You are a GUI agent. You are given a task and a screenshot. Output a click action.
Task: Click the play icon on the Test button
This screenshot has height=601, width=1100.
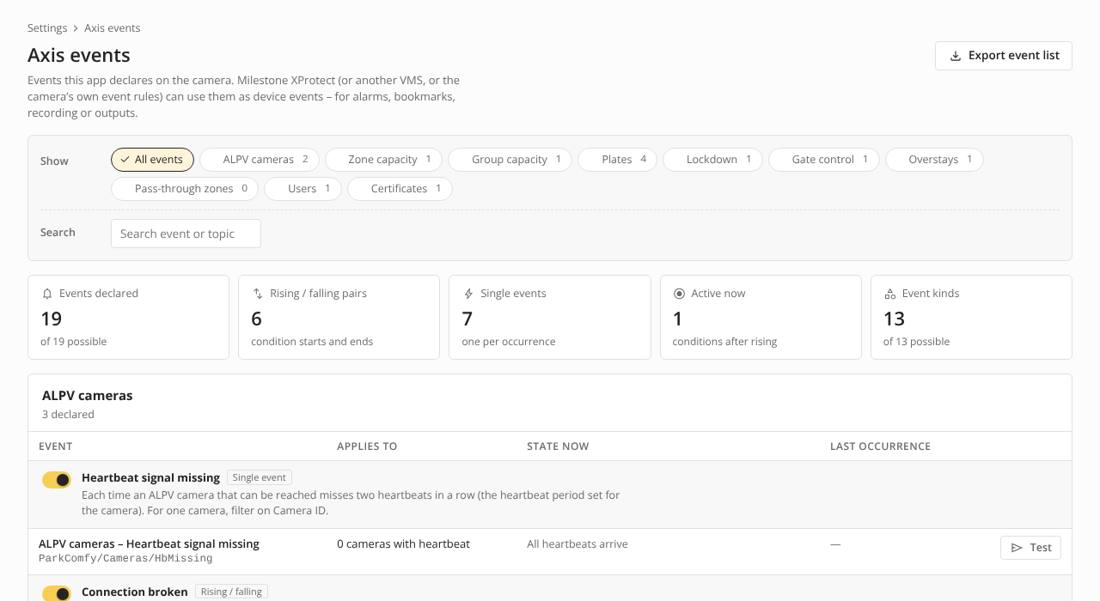pos(1017,548)
